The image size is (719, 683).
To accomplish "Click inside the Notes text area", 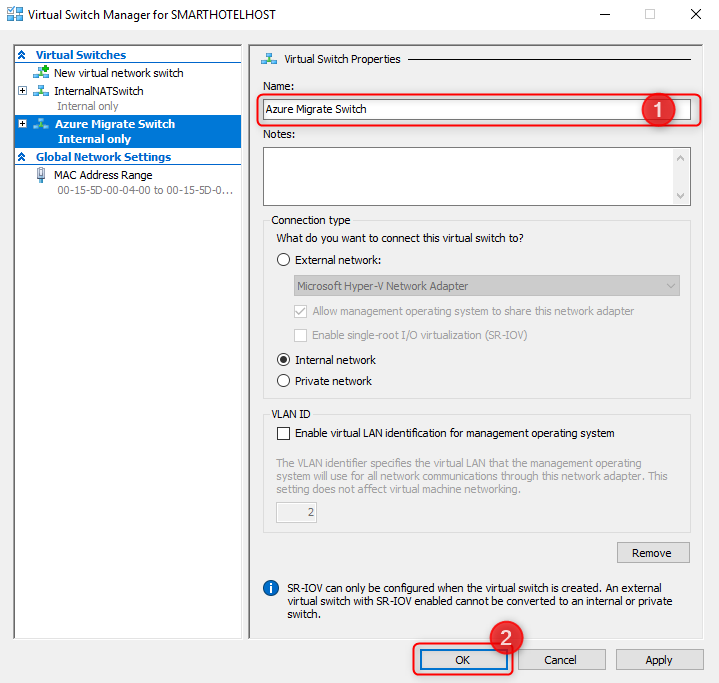I will [469, 177].
